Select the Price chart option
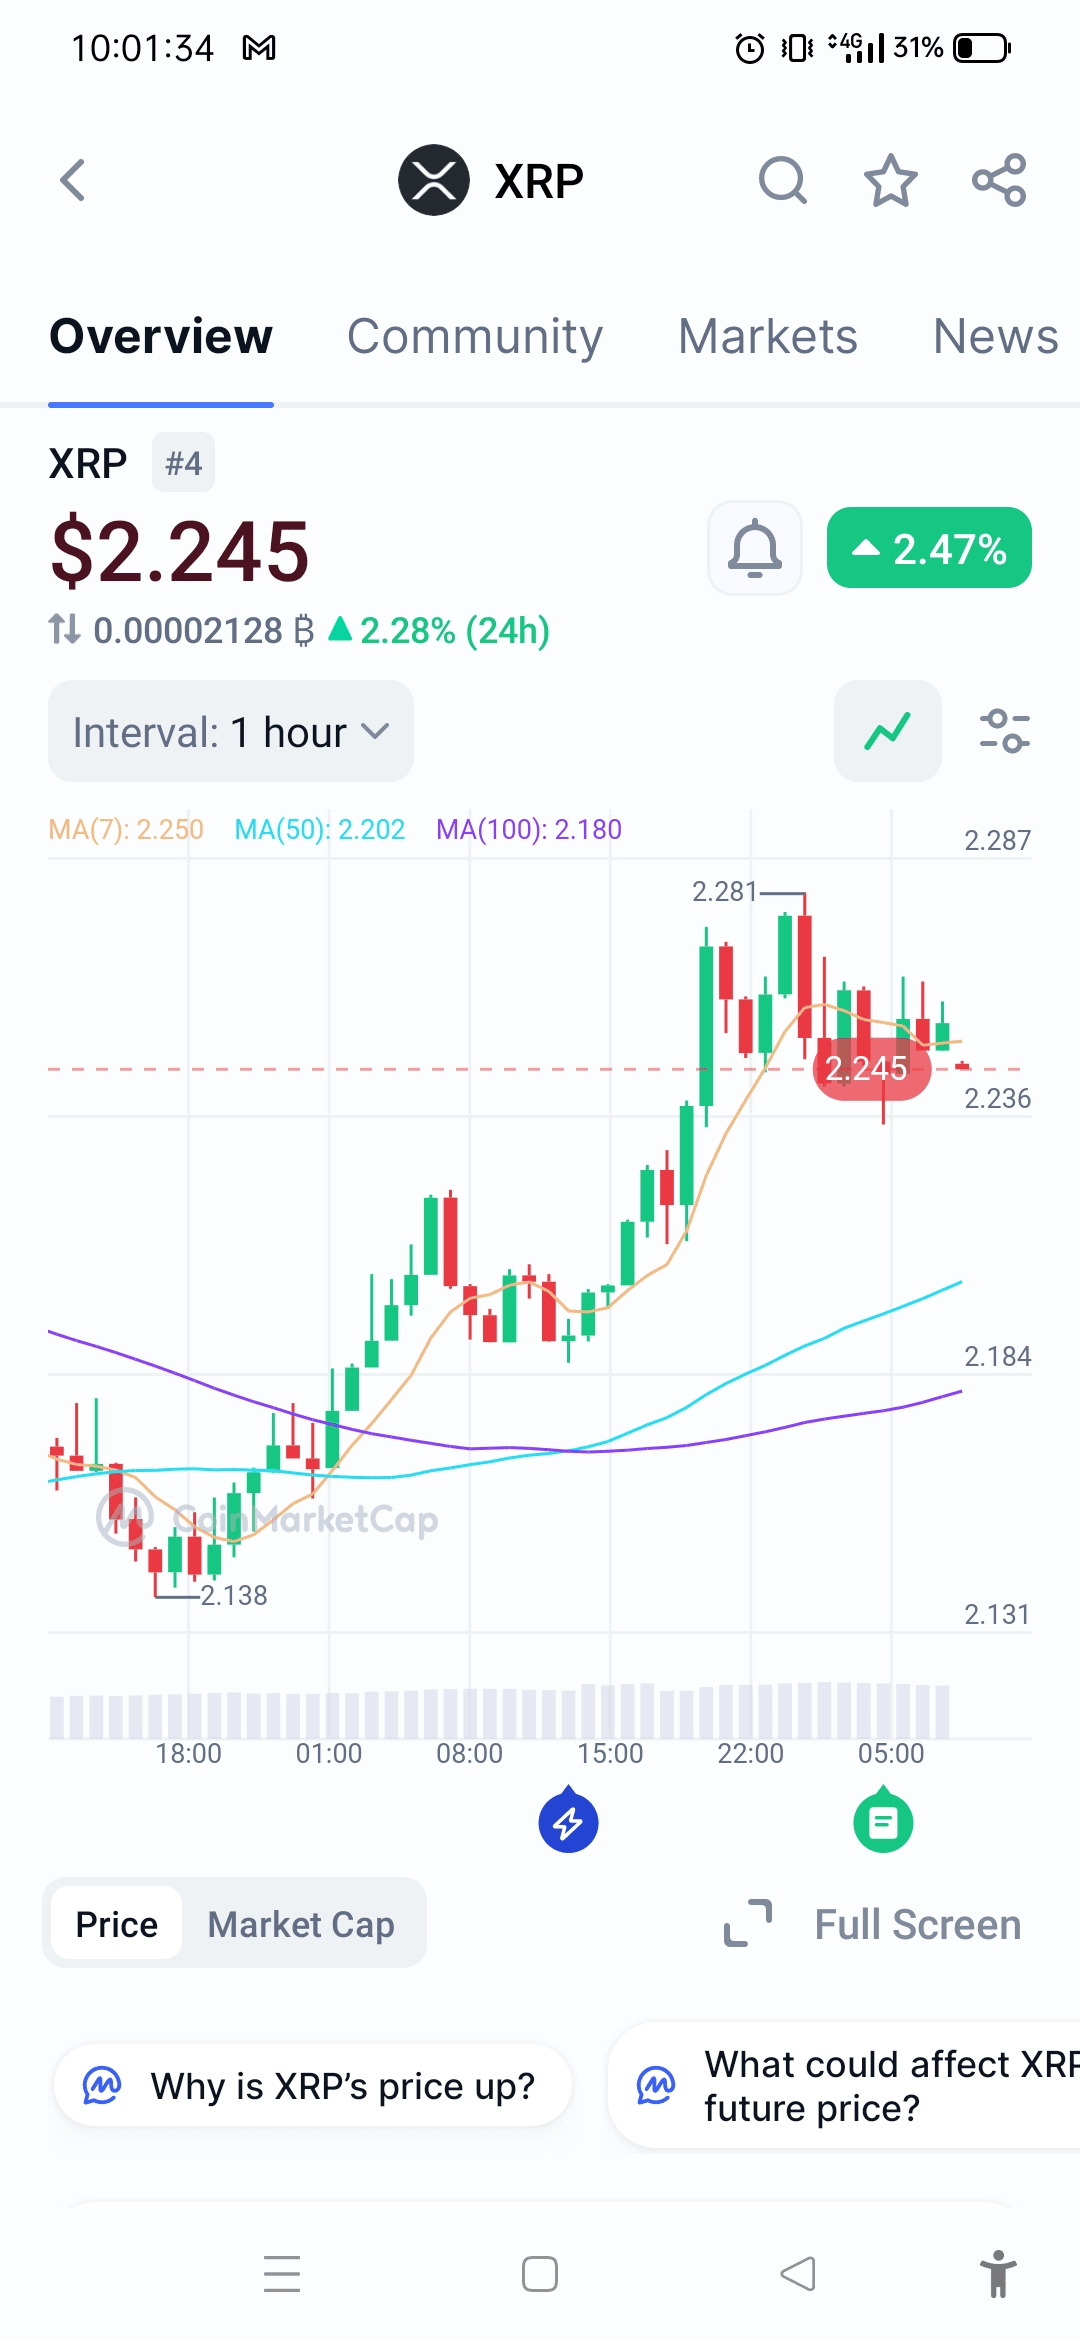 (117, 1924)
